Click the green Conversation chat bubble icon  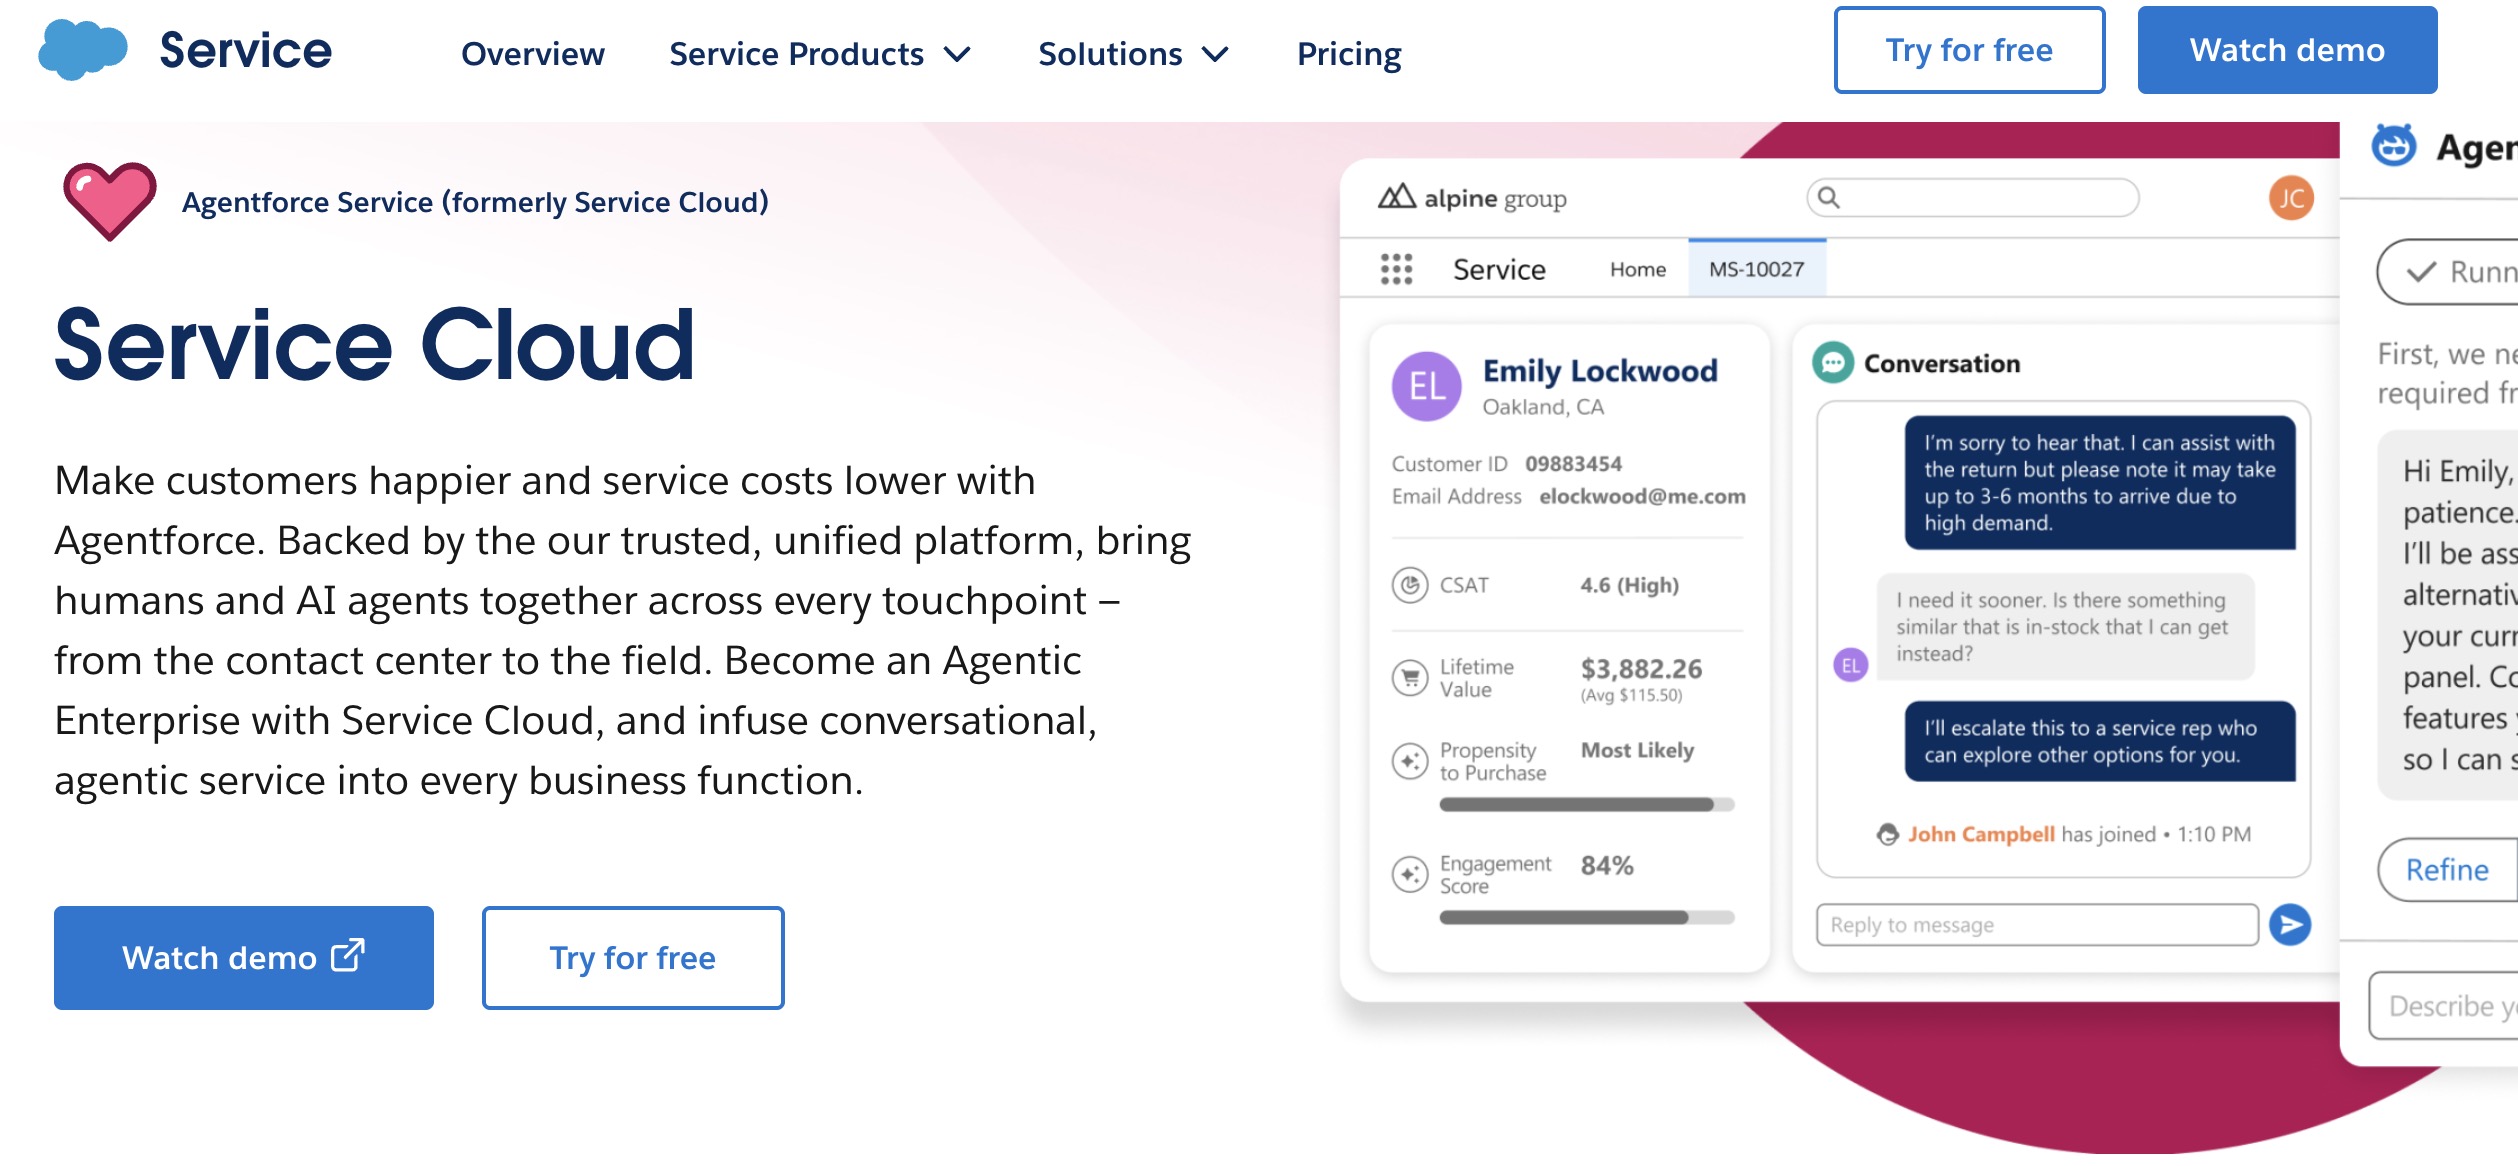tap(1833, 363)
